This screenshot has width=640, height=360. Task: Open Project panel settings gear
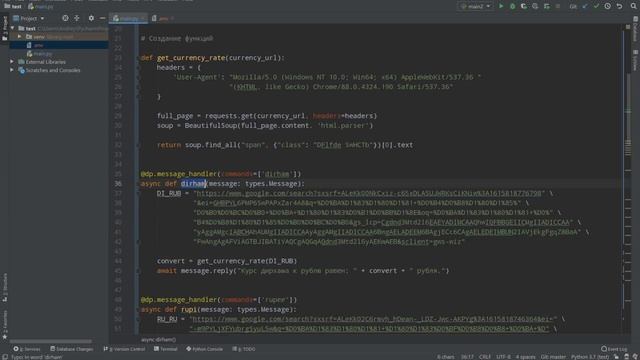click(x=91, y=18)
